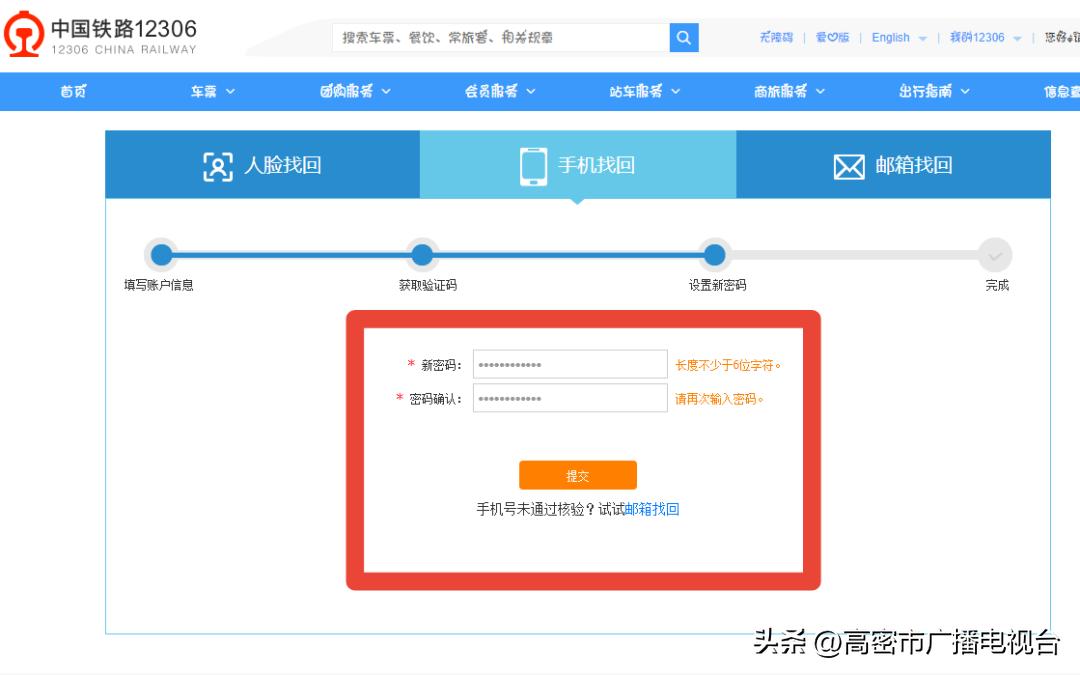The image size is (1080, 675).
Task: Click the 完成 step checkmark circle
Action: coord(995,256)
